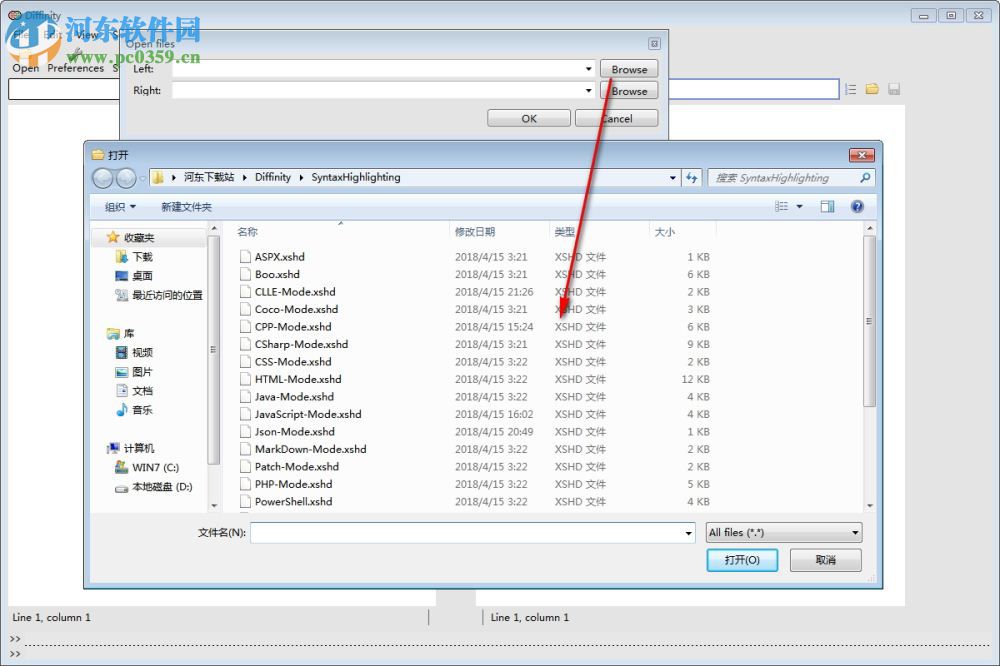Open the 组织 organize dropdown
Viewport: 1000px width, 666px height.
(121, 207)
